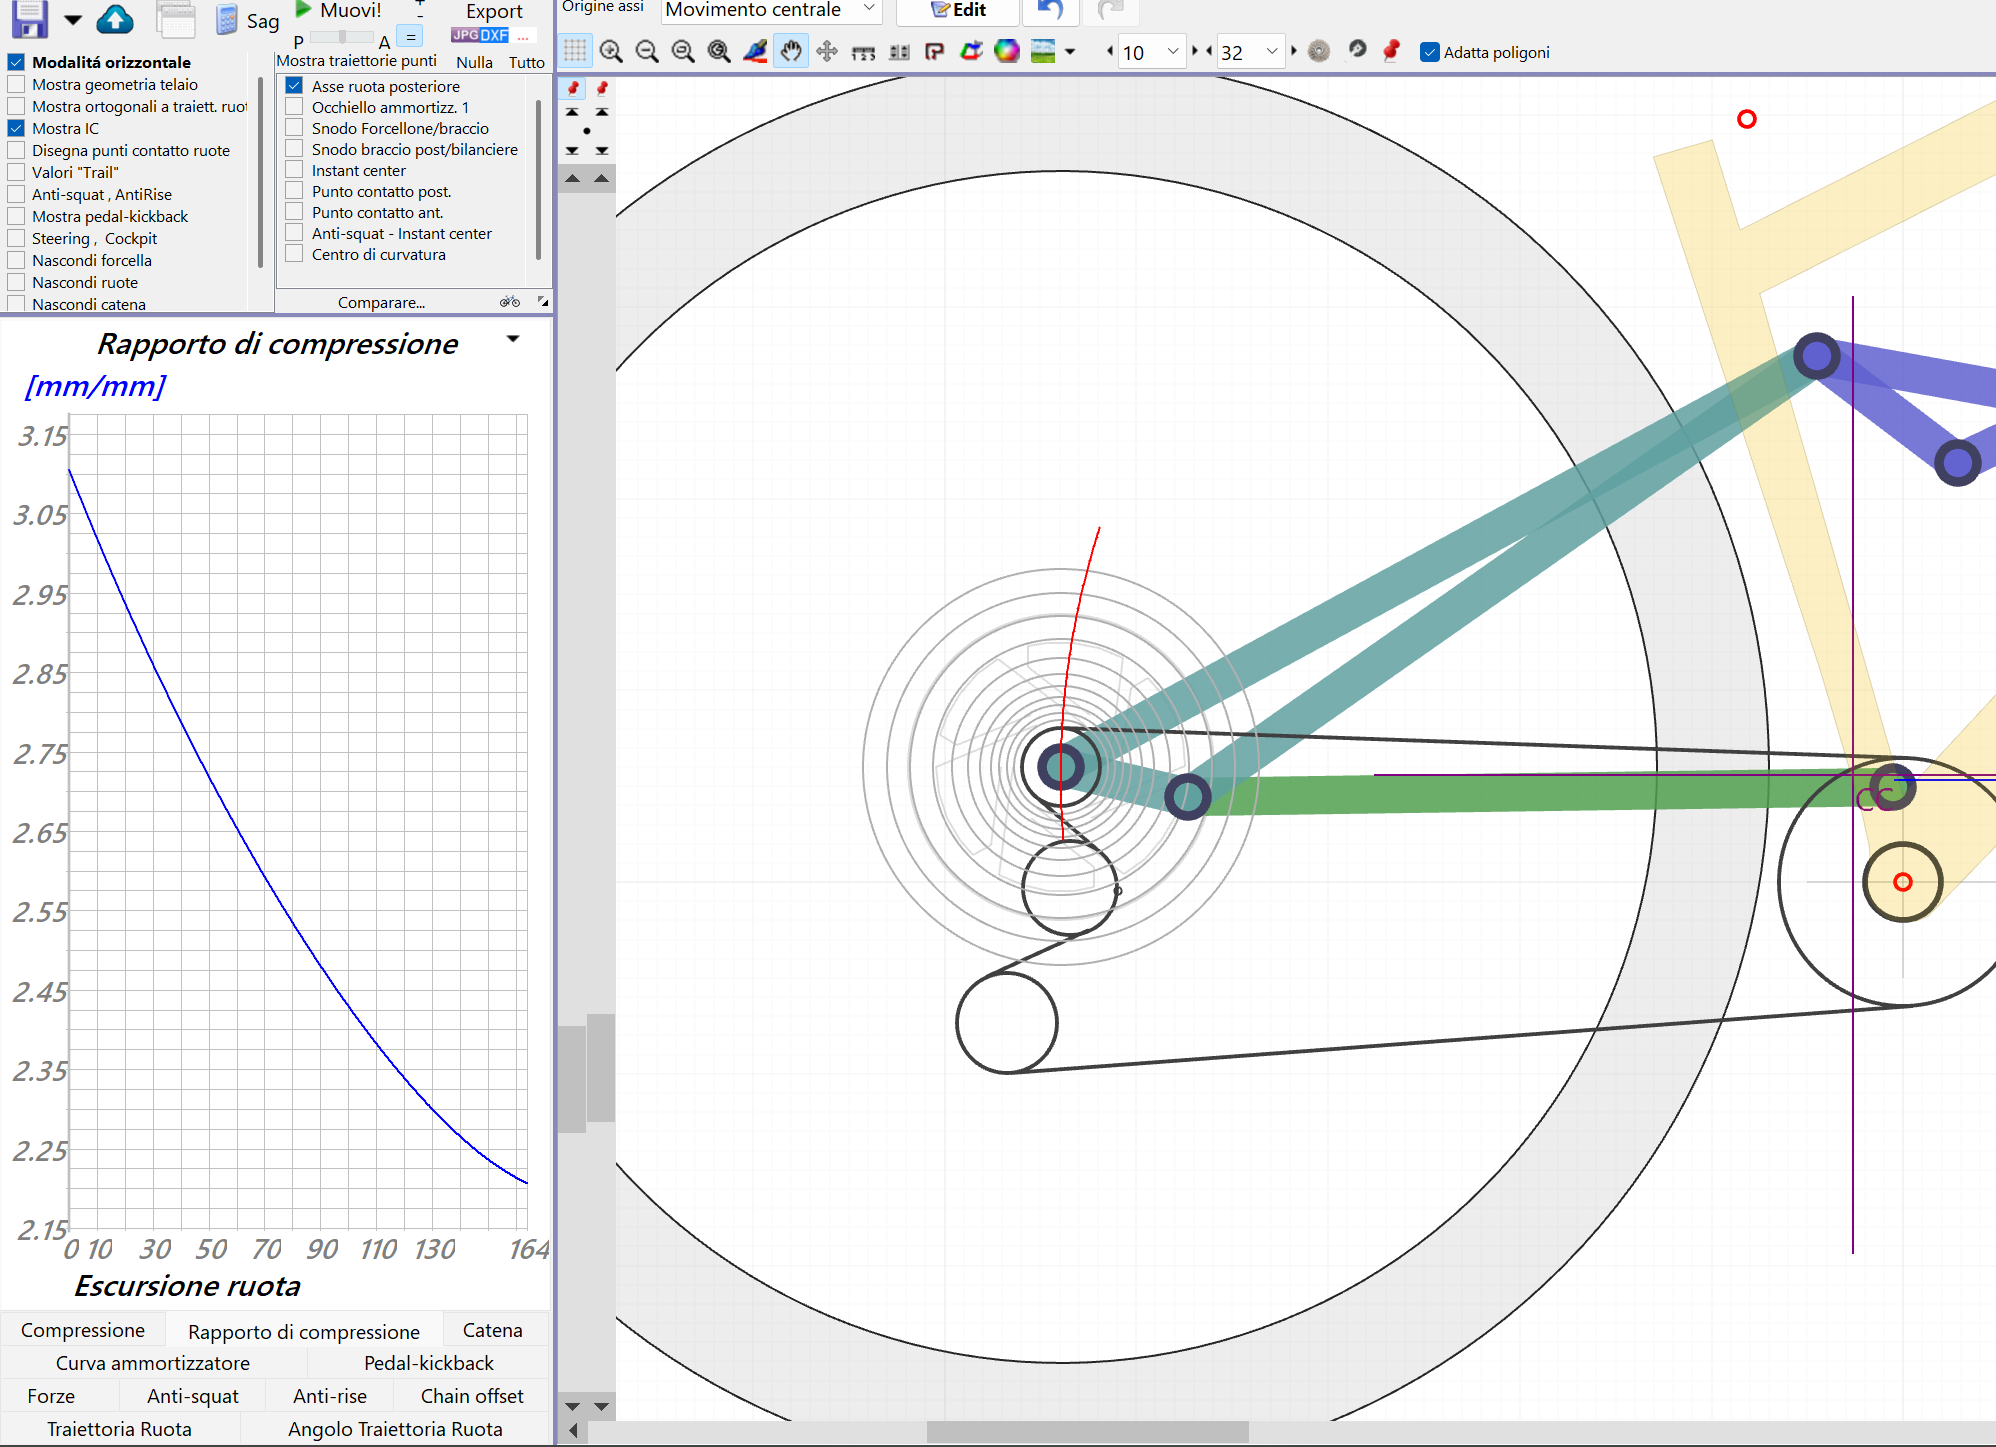
Task: Click the red-green polygon shape icon
Action: (x=971, y=51)
